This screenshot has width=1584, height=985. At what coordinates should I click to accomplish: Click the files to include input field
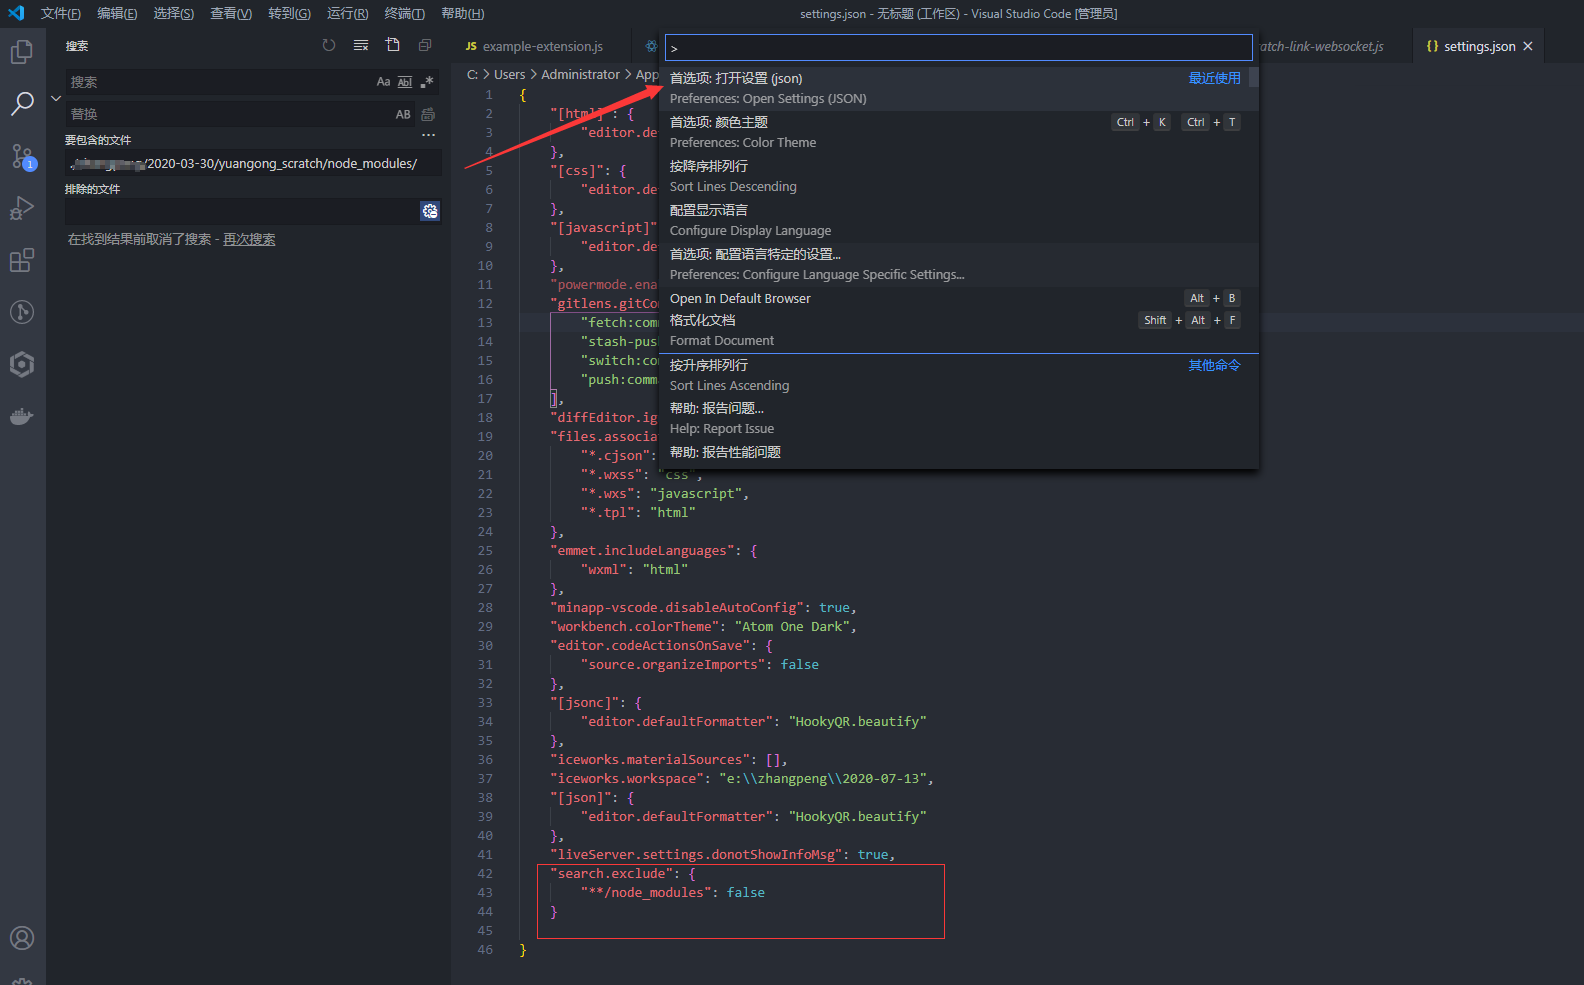(253, 163)
